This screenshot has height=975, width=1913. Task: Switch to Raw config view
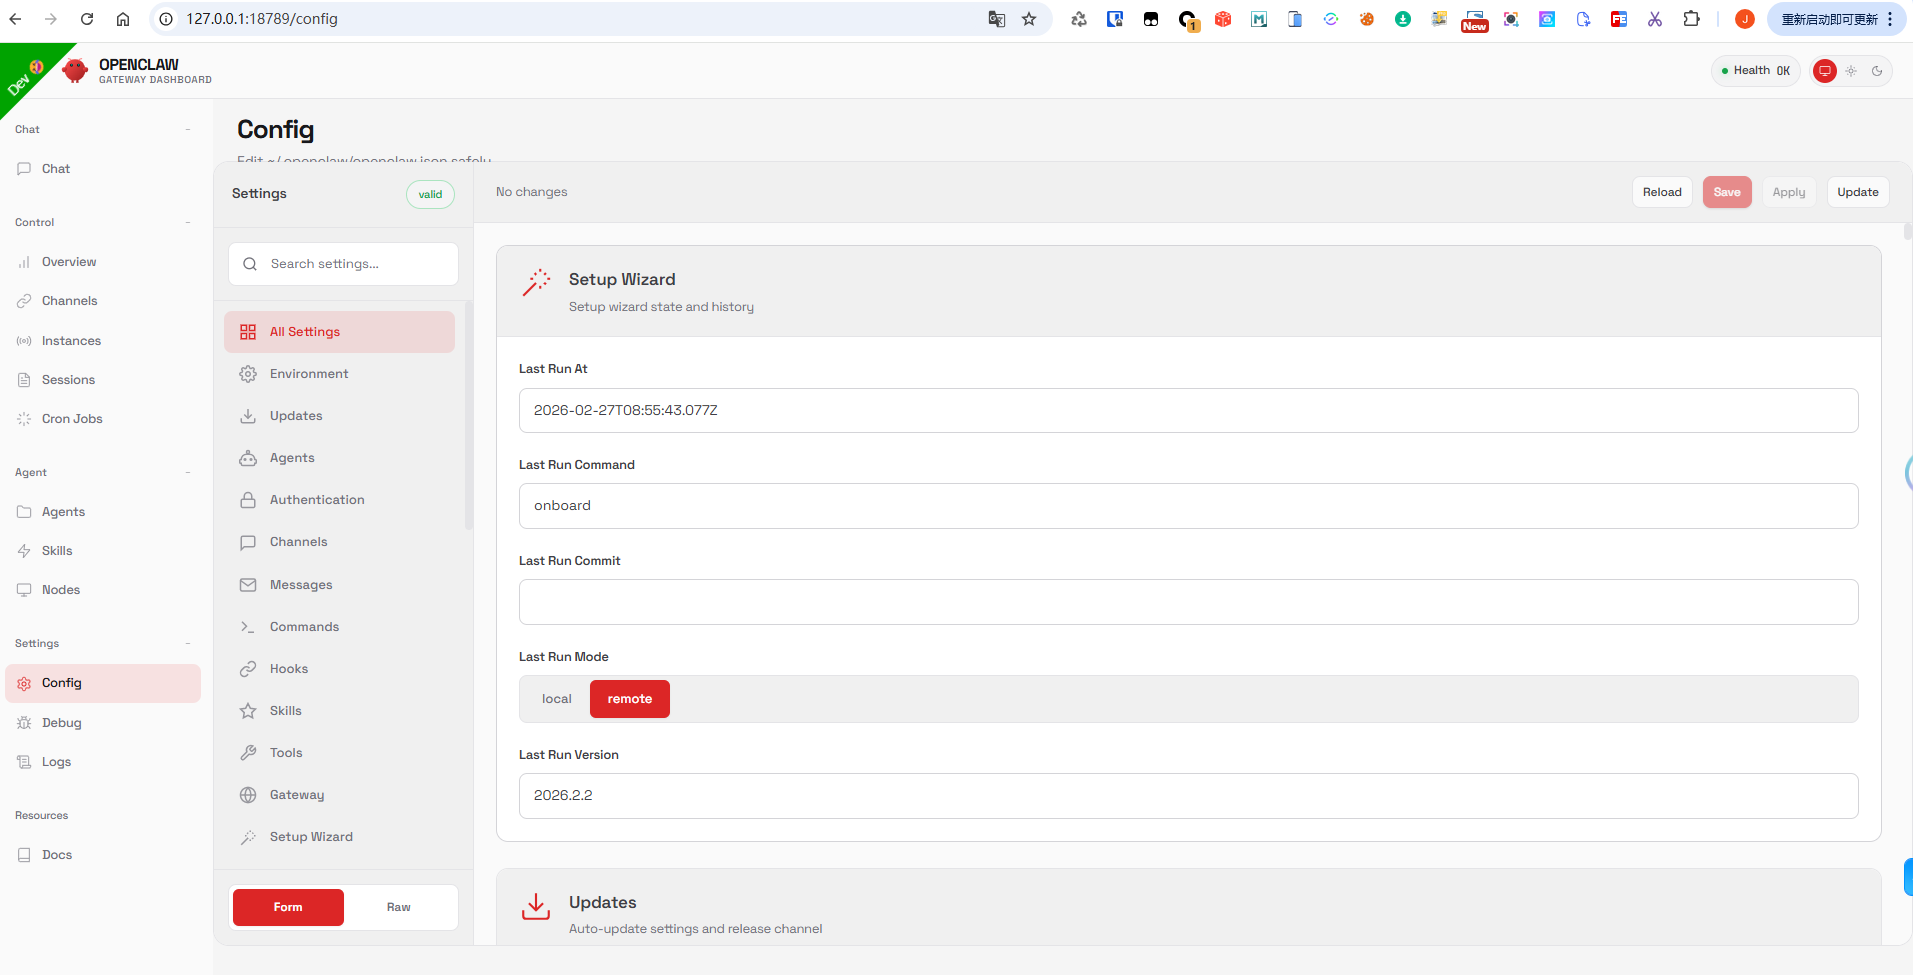coord(398,907)
